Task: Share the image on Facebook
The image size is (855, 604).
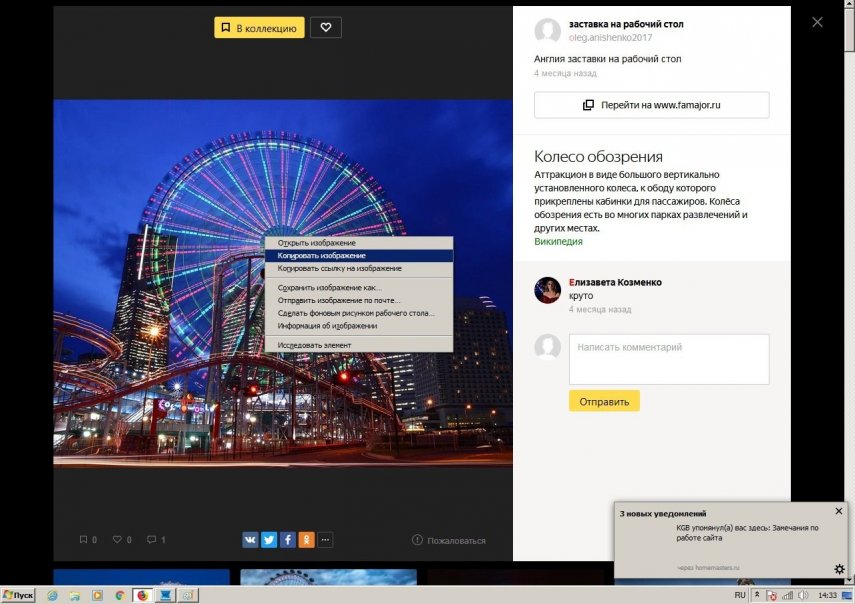Action: (288, 540)
